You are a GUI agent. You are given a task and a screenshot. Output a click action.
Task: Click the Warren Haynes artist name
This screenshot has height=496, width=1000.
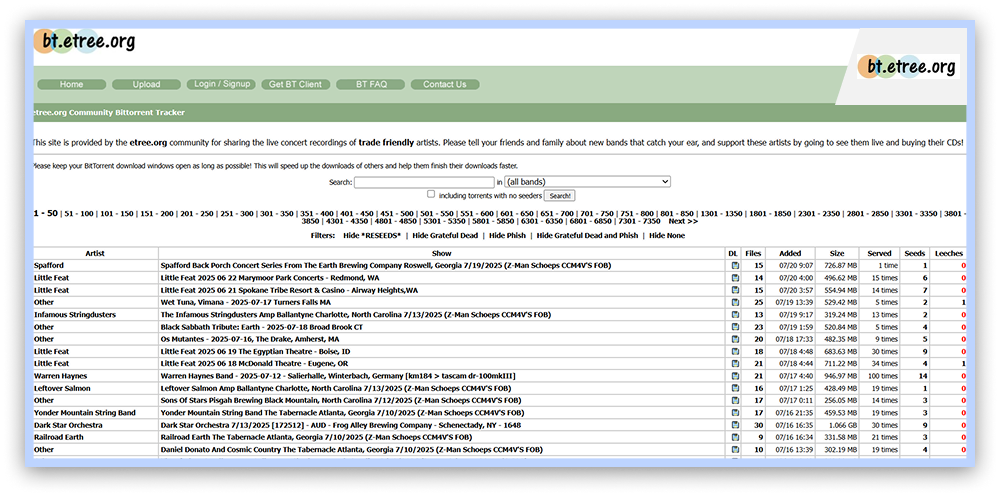click(x=60, y=376)
